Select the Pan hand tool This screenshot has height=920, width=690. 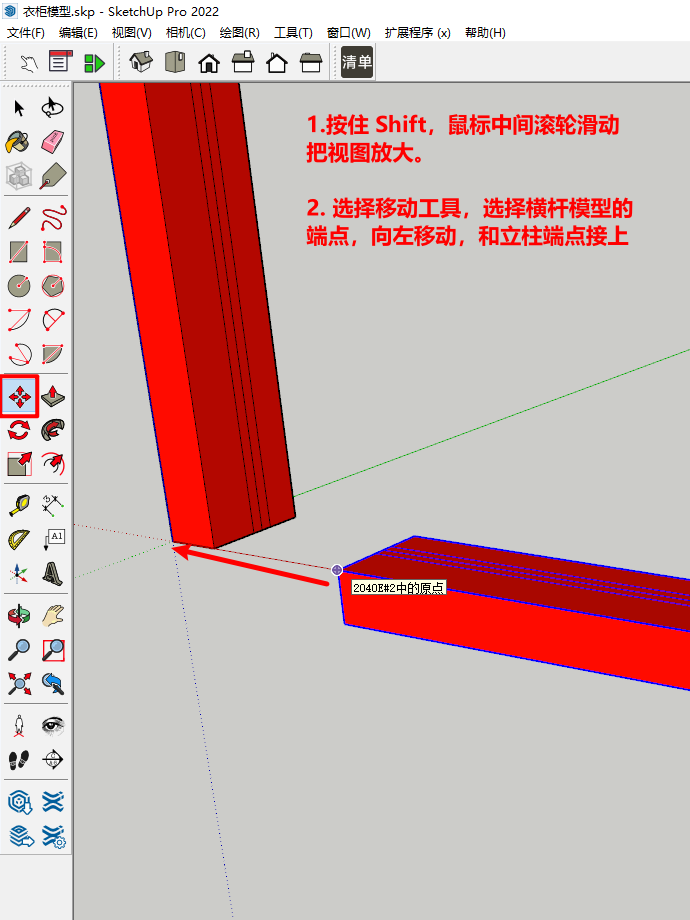click(54, 613)
